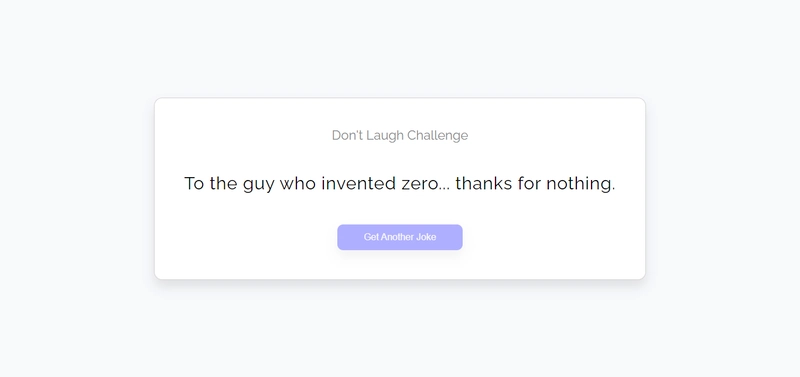Screen dimensions: 800x377
Task: Click the ellipsis after "zero" in the joke
Action: tap(444, 189)
